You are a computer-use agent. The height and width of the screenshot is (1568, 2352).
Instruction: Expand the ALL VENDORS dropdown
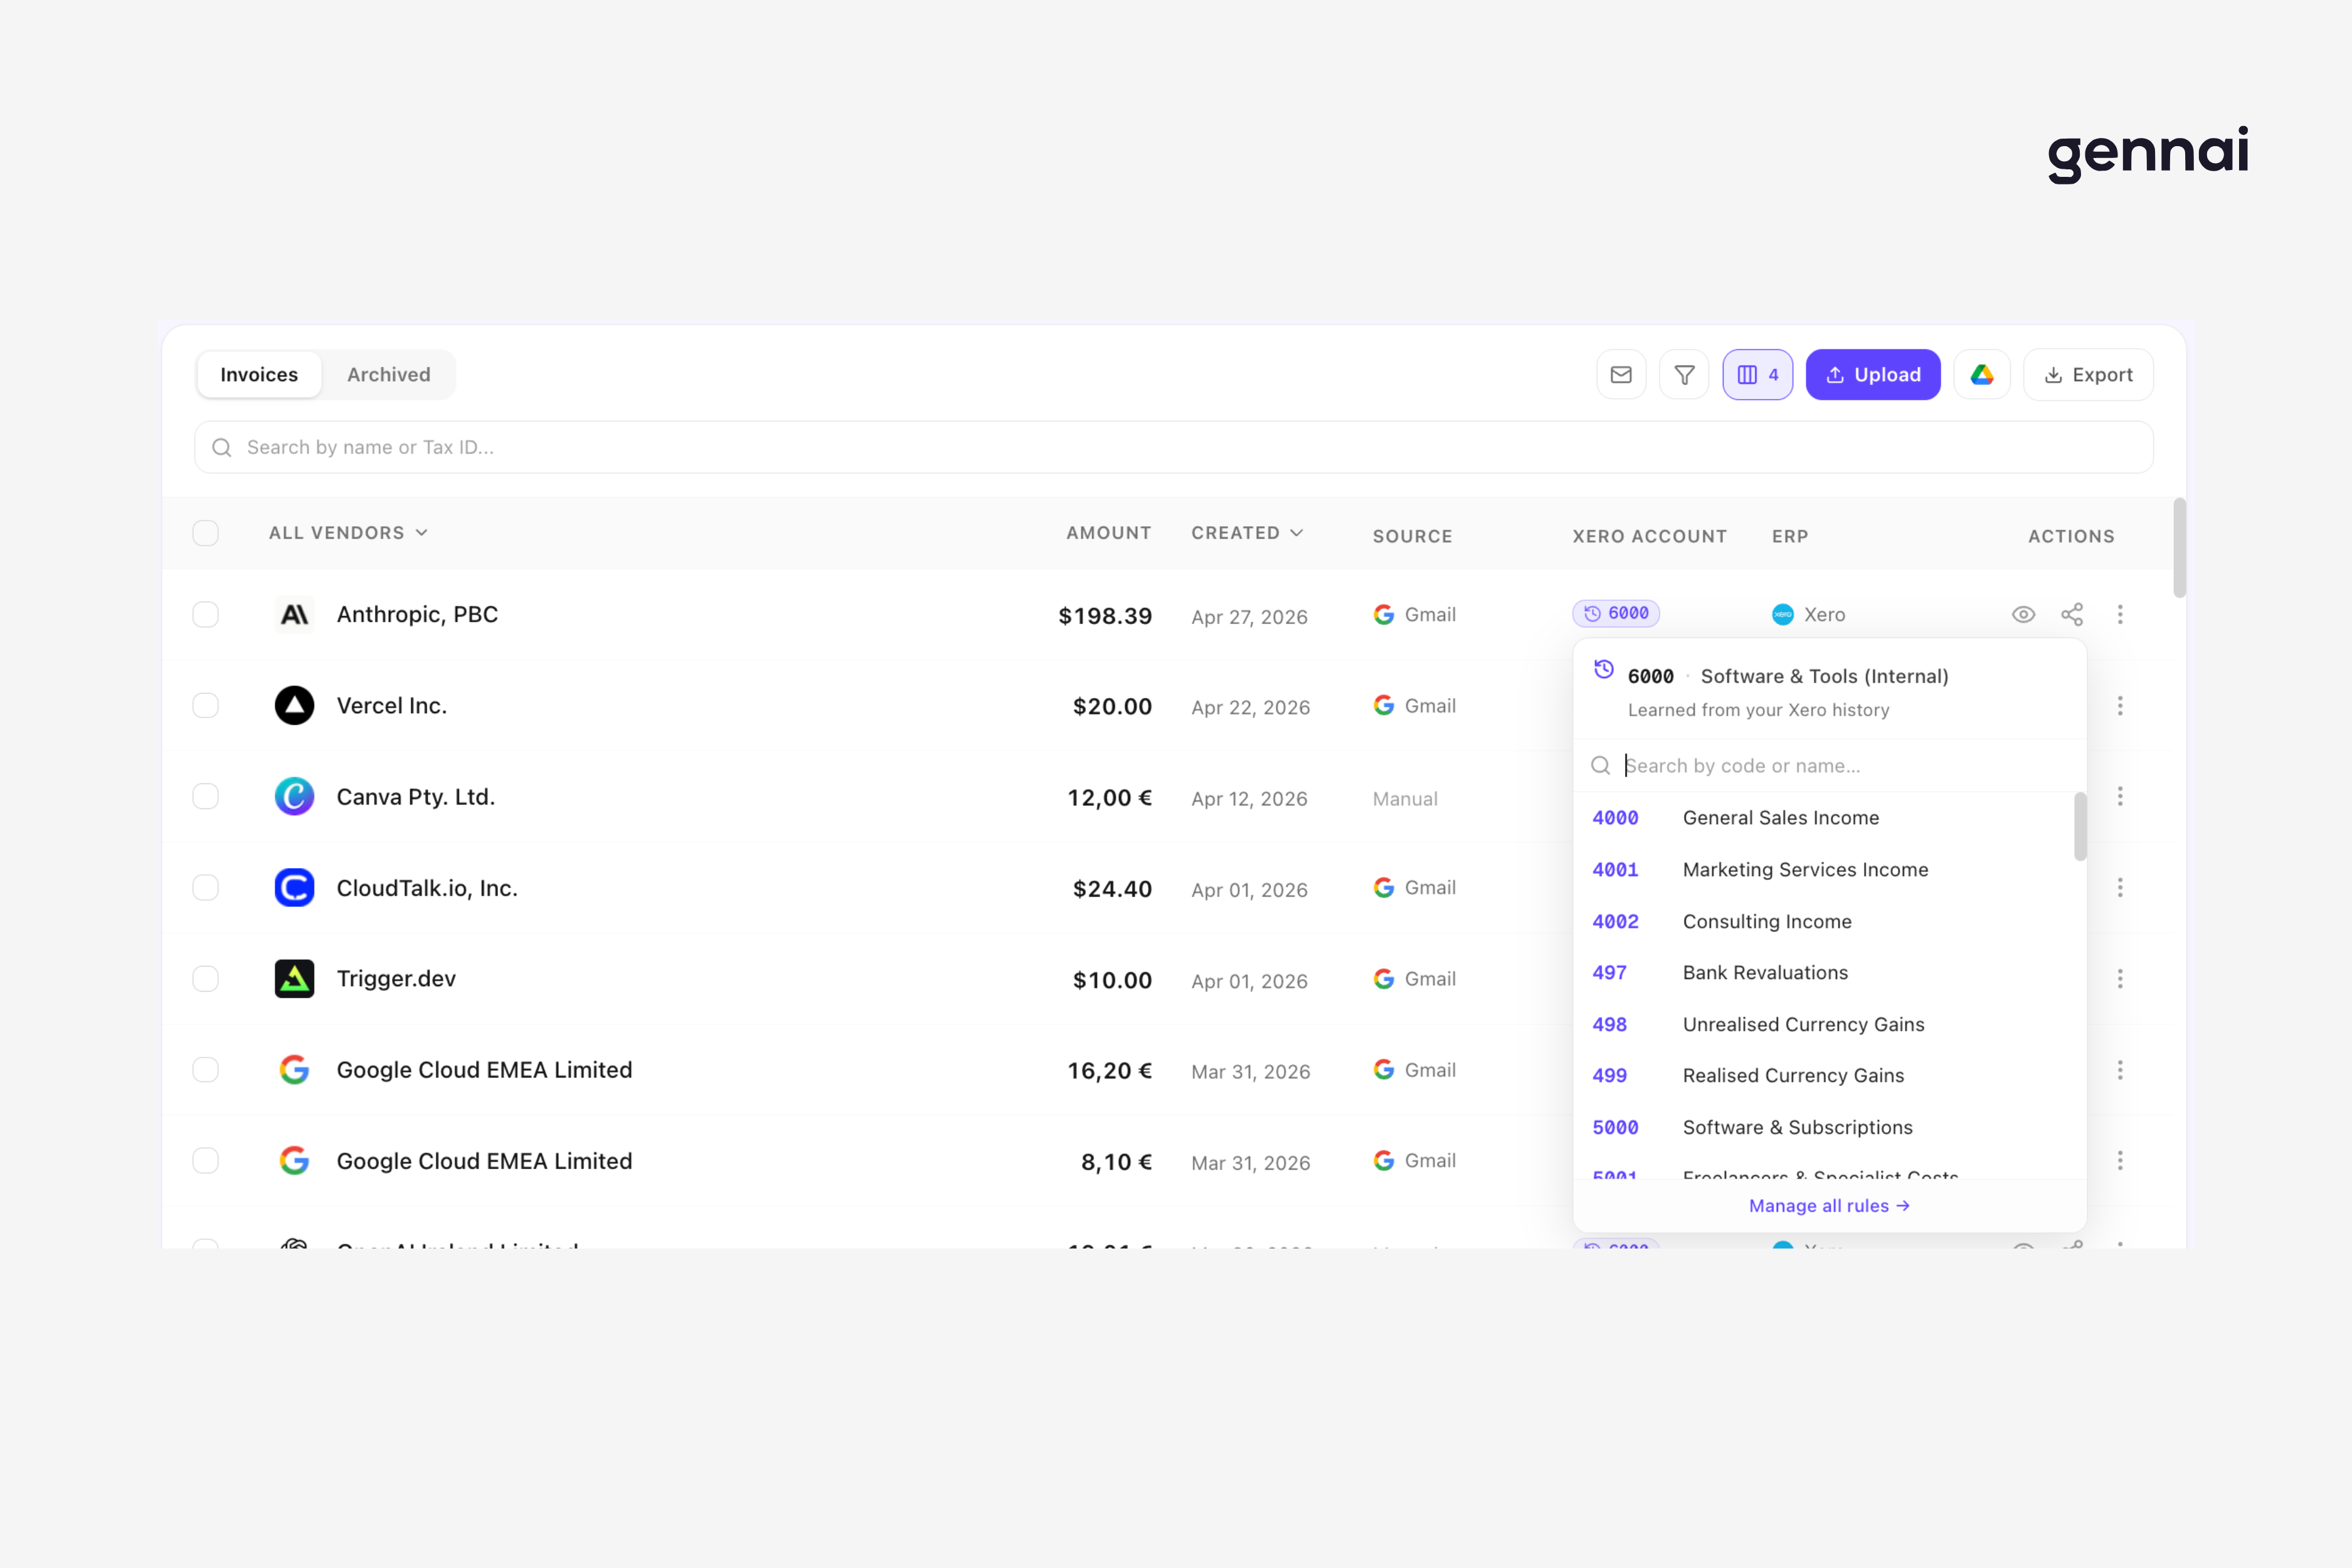tap(347, 532)
